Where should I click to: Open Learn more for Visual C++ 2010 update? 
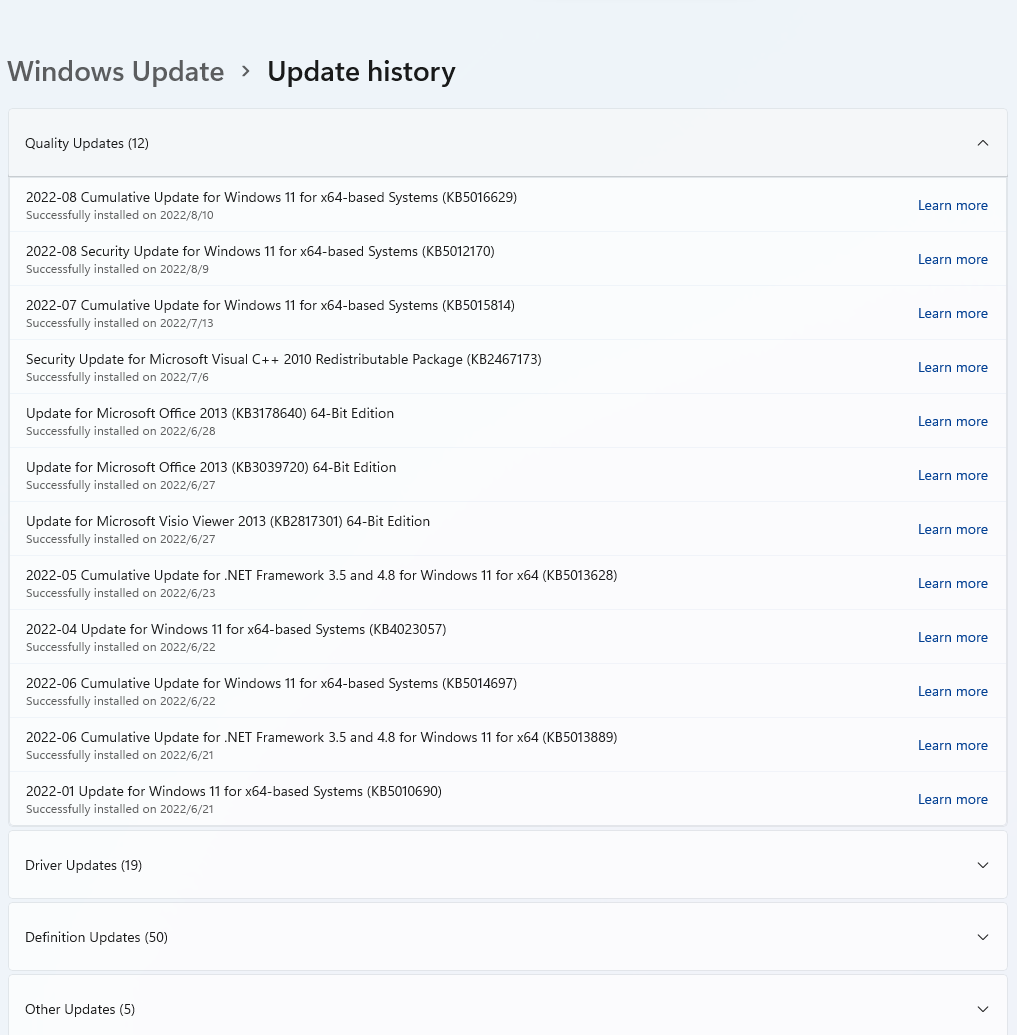click(952, 367)
